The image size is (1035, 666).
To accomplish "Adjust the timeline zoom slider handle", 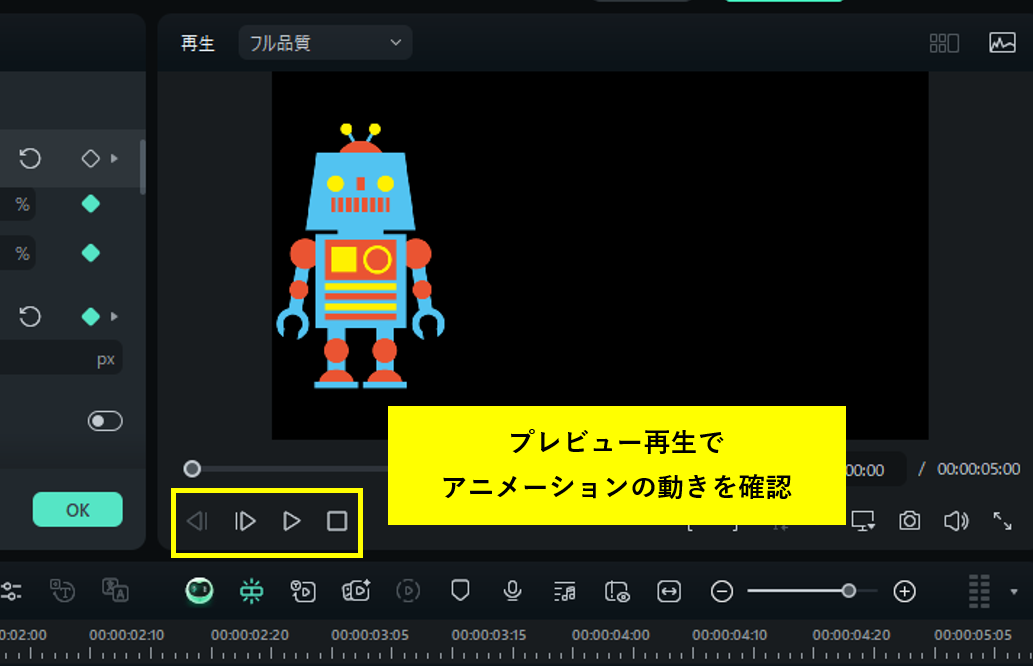I will click(x=850, y=591).
